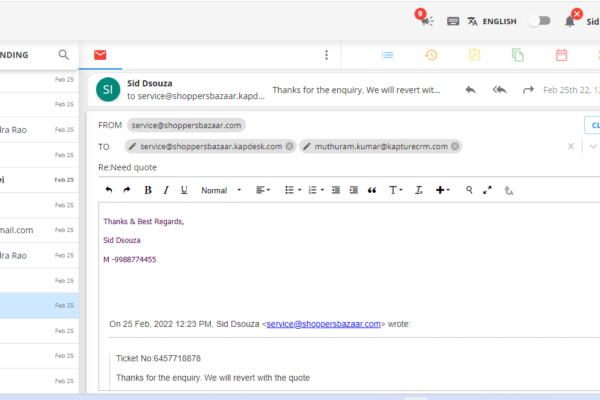
Task: Clear text formatting
Action: (x=419, y=190)
